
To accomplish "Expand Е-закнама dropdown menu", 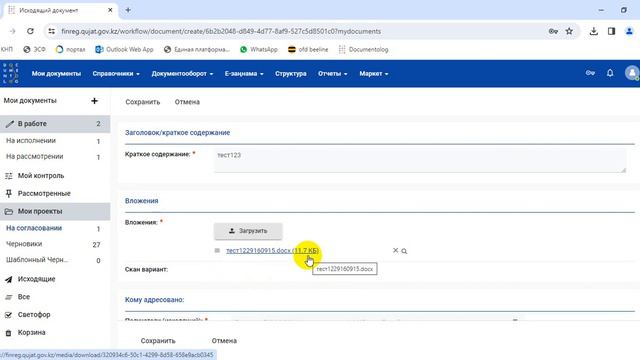I will [244, 73].
